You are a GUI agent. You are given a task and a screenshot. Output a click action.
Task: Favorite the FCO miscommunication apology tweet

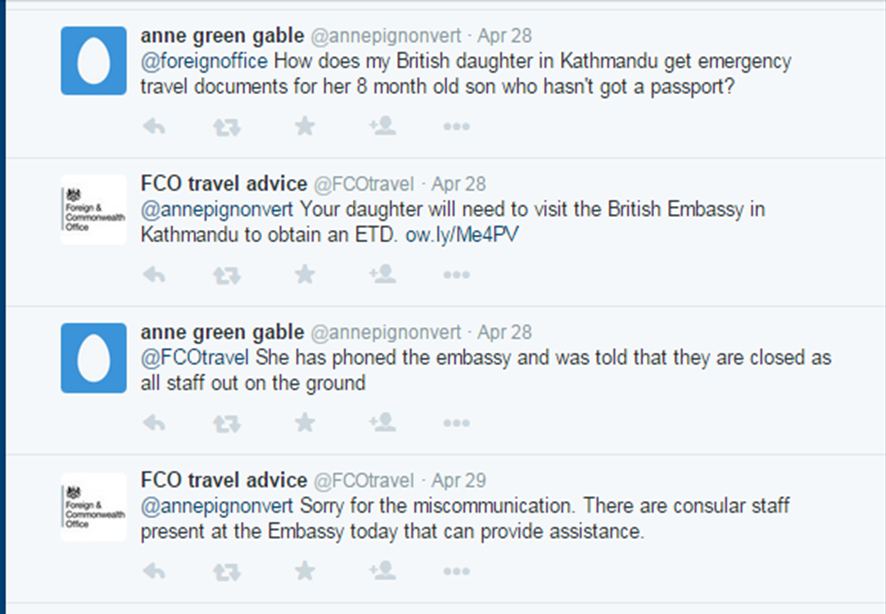click(304, 571)
